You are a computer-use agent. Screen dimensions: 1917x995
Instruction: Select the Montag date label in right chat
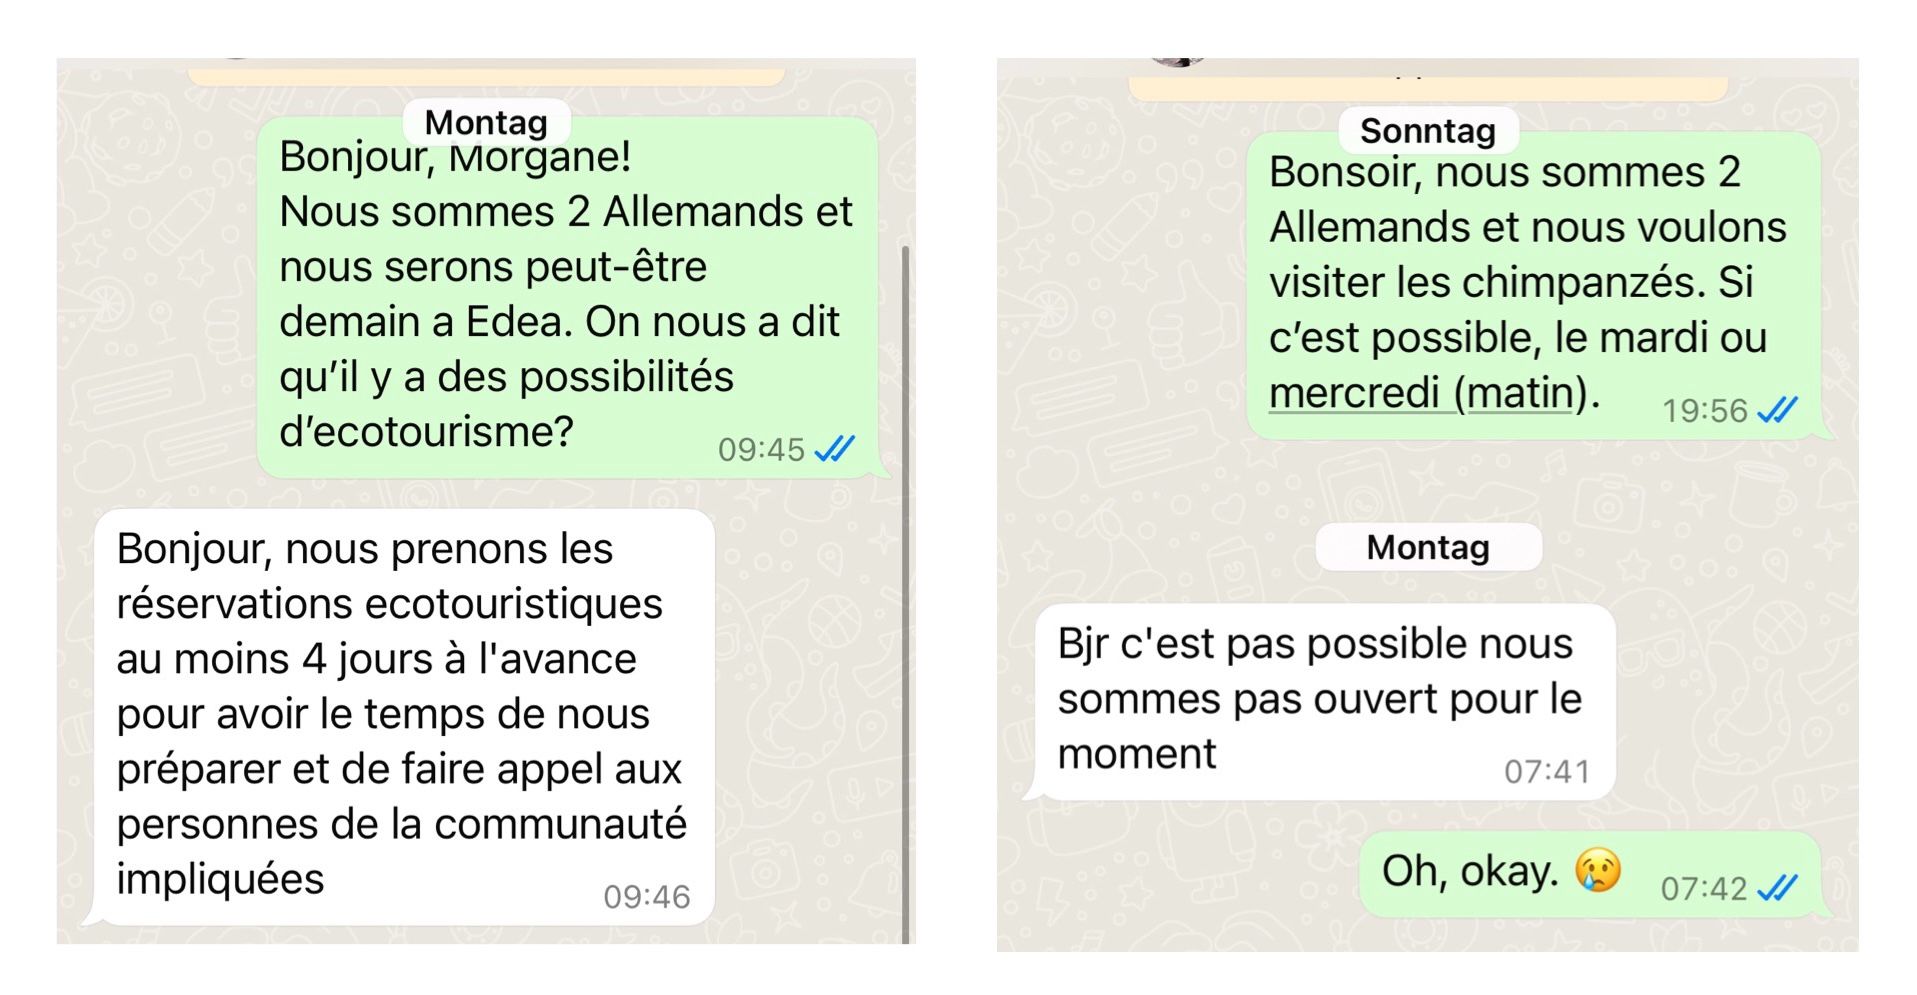point(1428,548)
